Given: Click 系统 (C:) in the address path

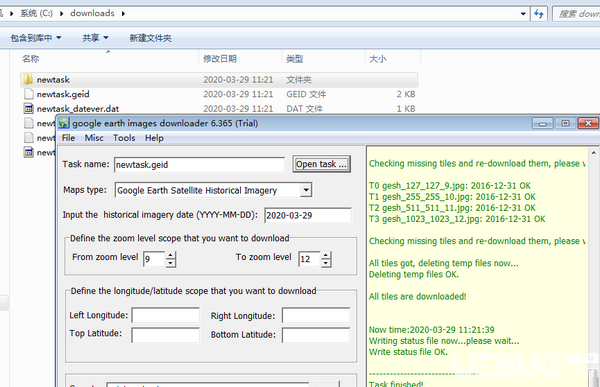Looking at the screenshot, I should [36, 13].
